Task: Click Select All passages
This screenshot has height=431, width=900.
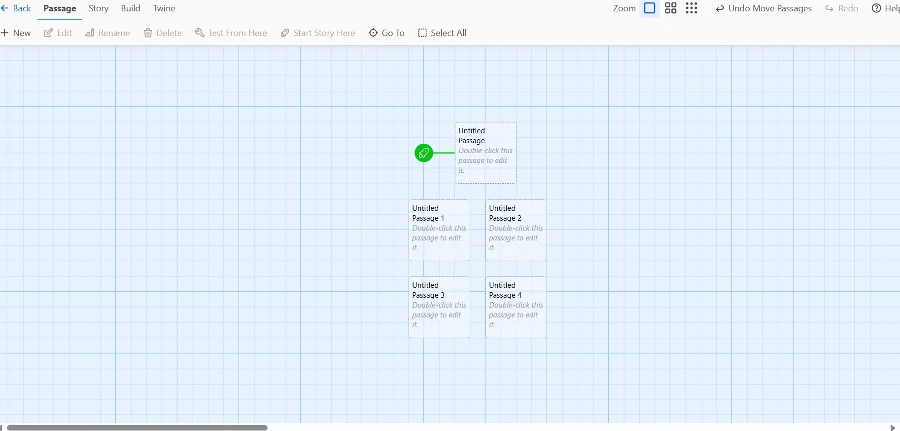Action: pos(442,33)
